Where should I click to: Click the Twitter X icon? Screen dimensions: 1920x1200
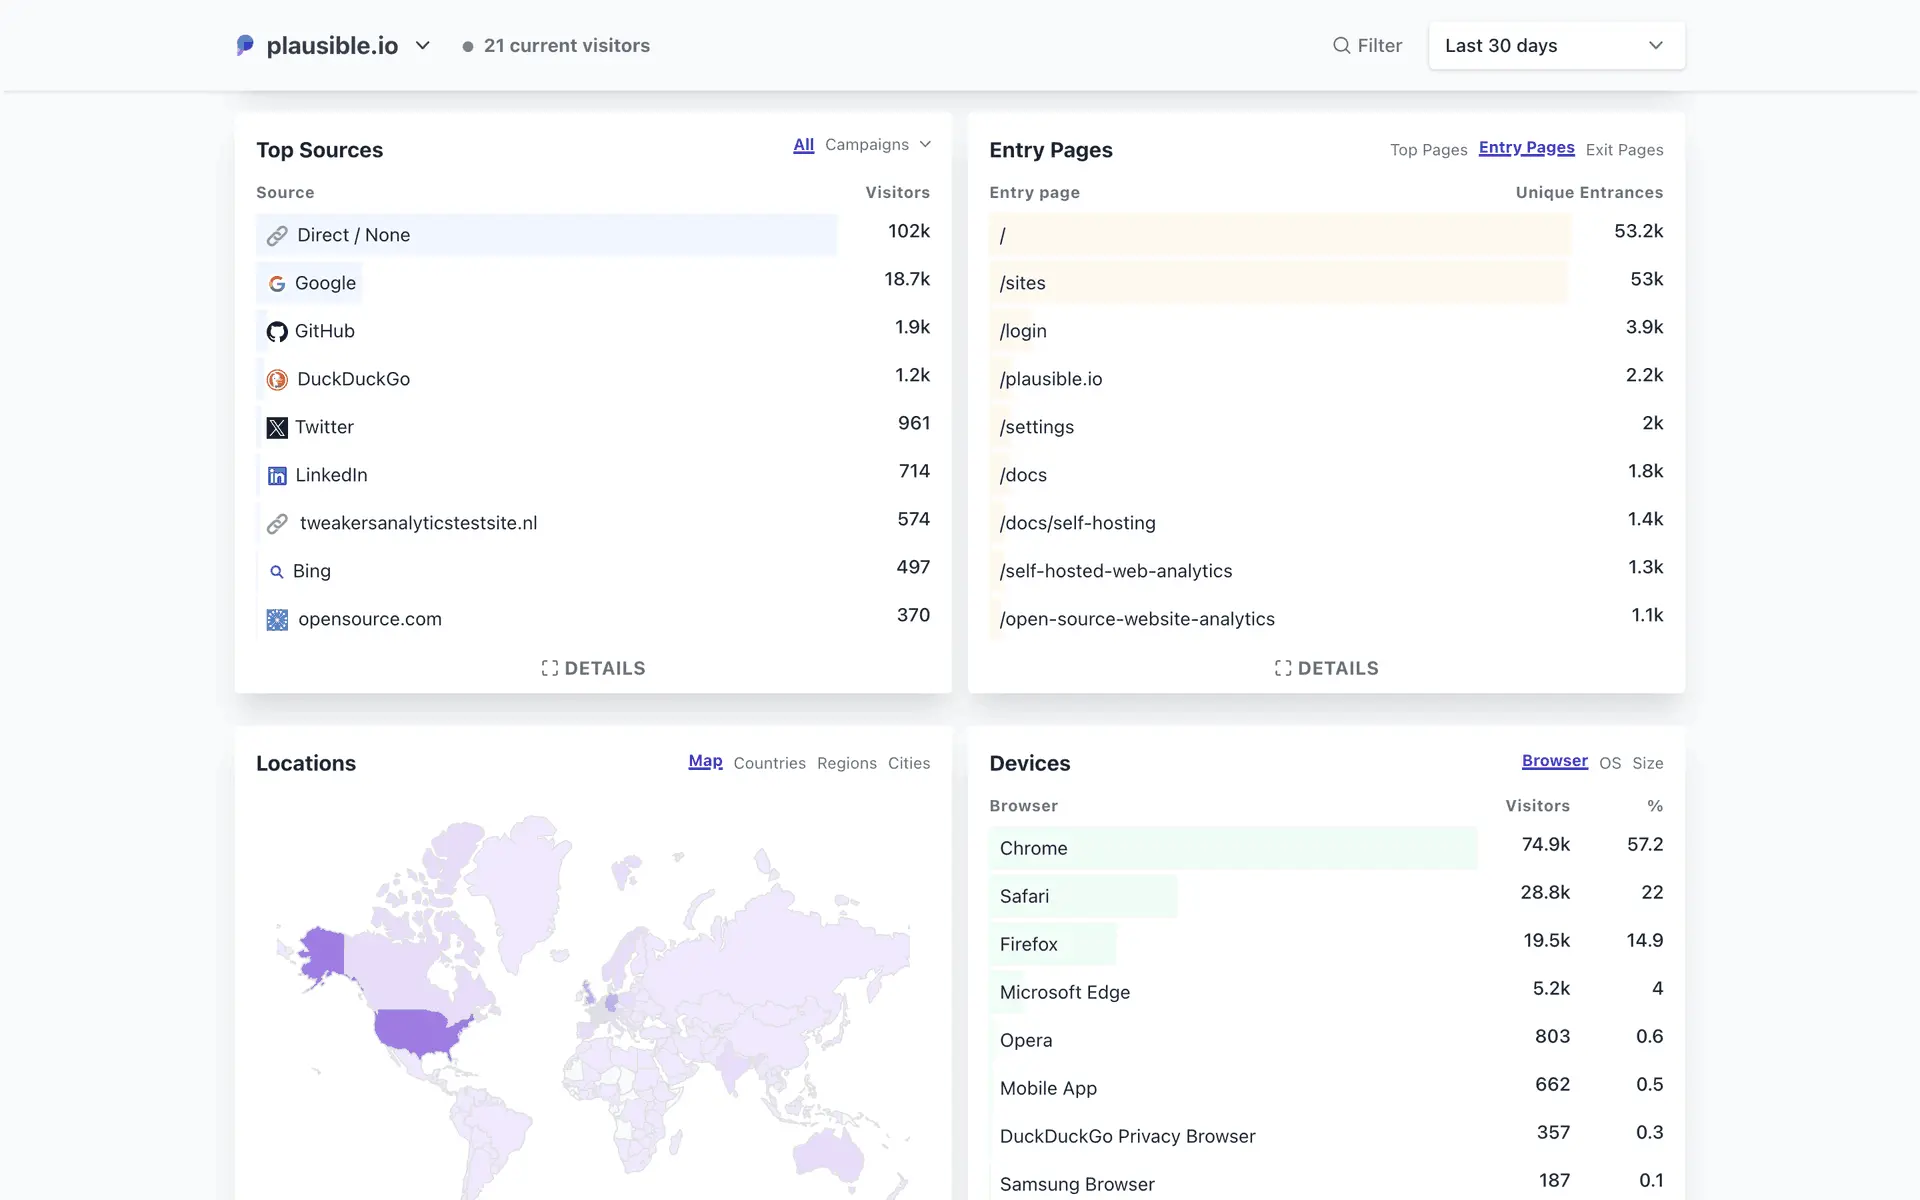point(277,428)
